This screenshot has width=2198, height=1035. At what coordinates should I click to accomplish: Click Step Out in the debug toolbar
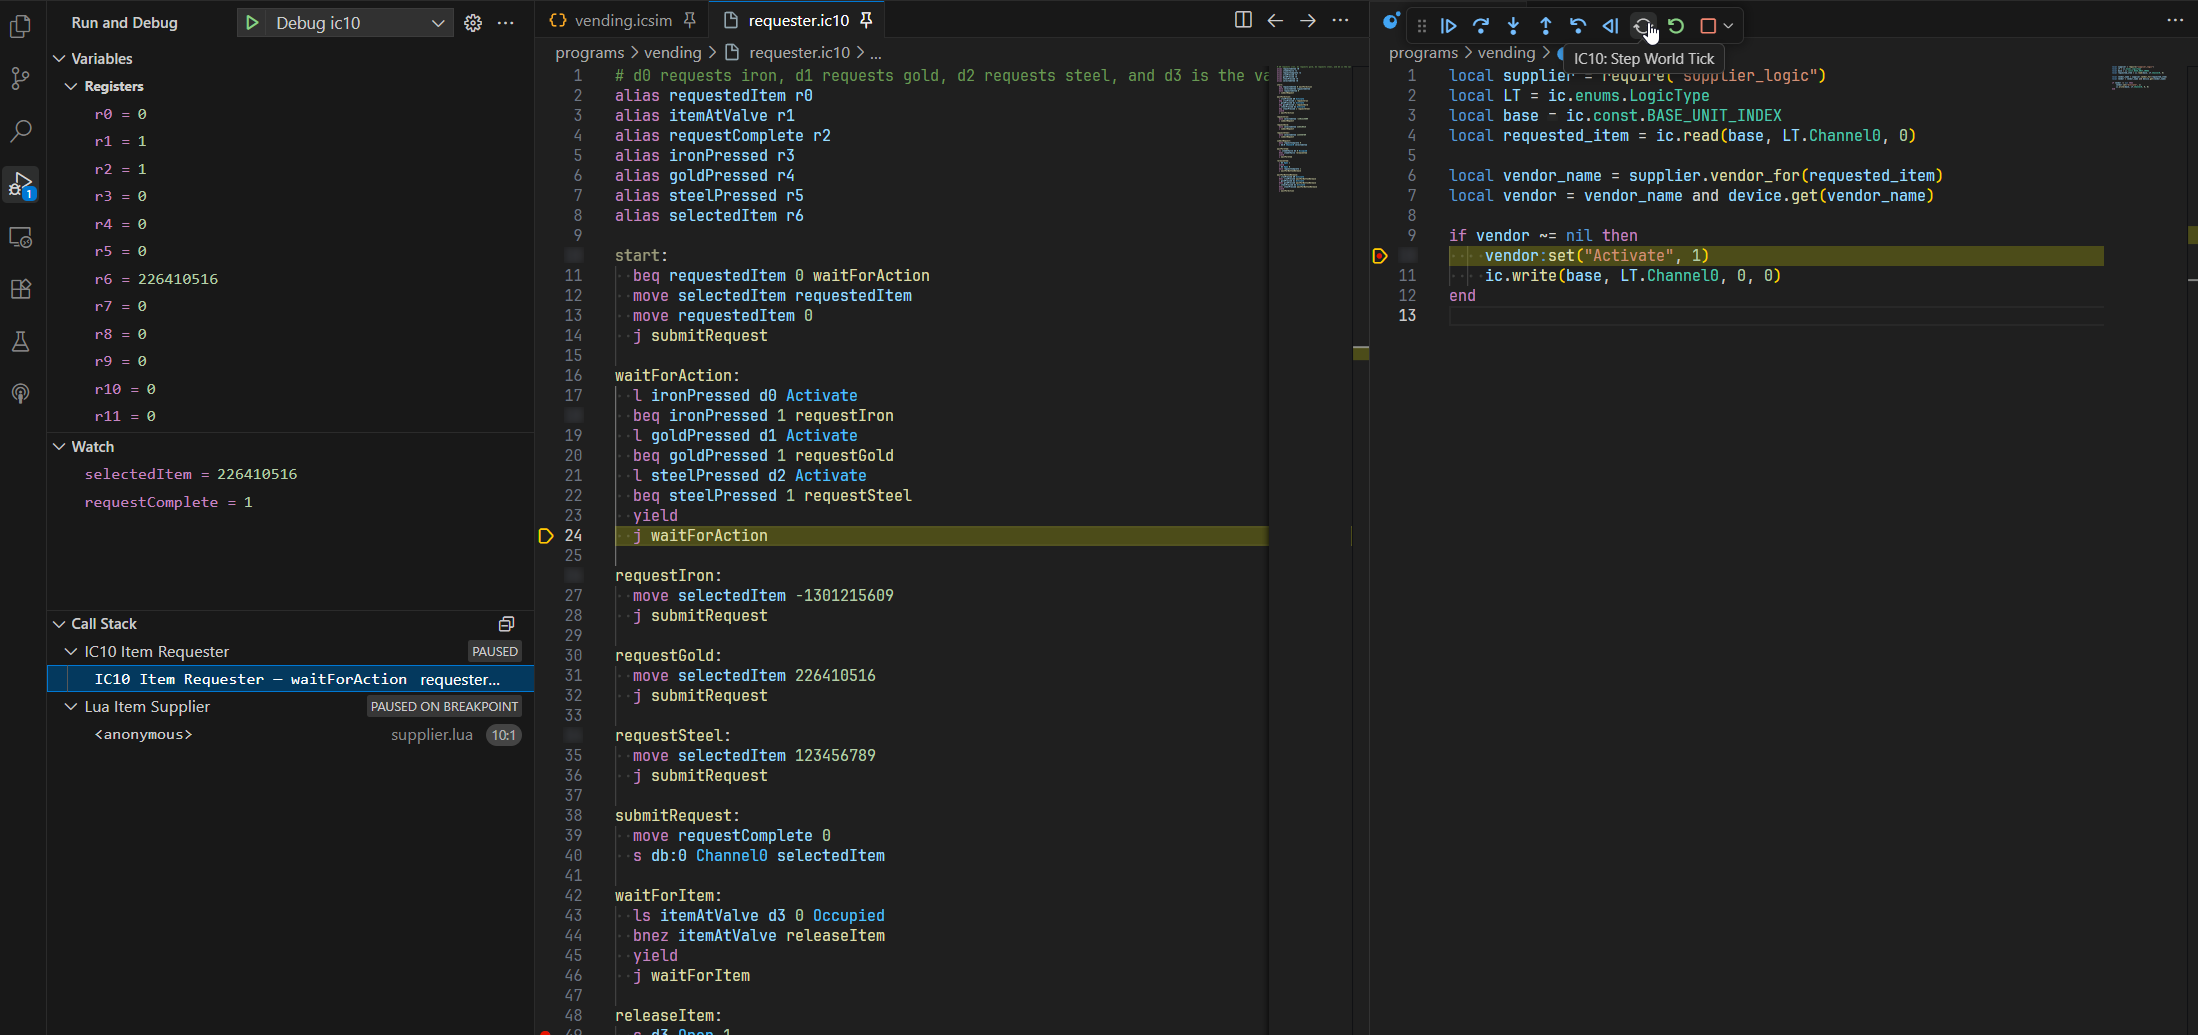pyautogui.click(x=1546, y=26)
